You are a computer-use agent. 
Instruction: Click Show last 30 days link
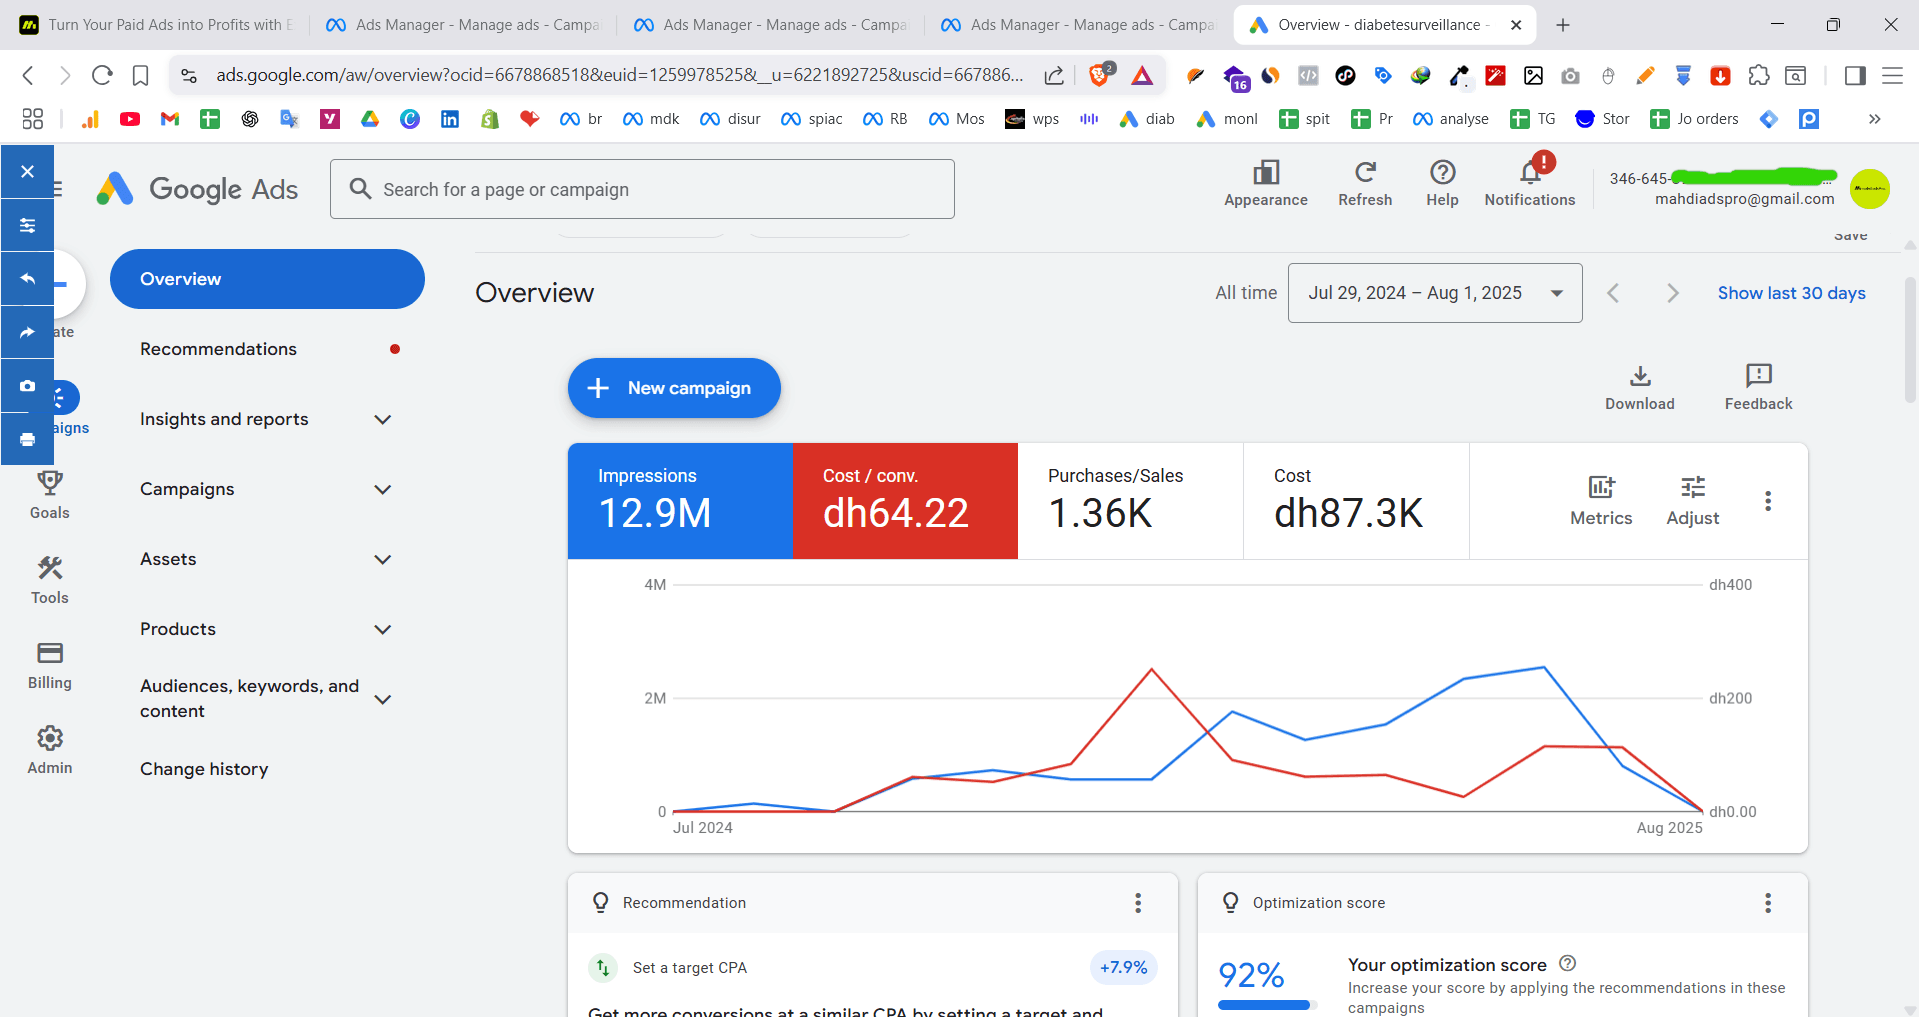pos(1791,293)
